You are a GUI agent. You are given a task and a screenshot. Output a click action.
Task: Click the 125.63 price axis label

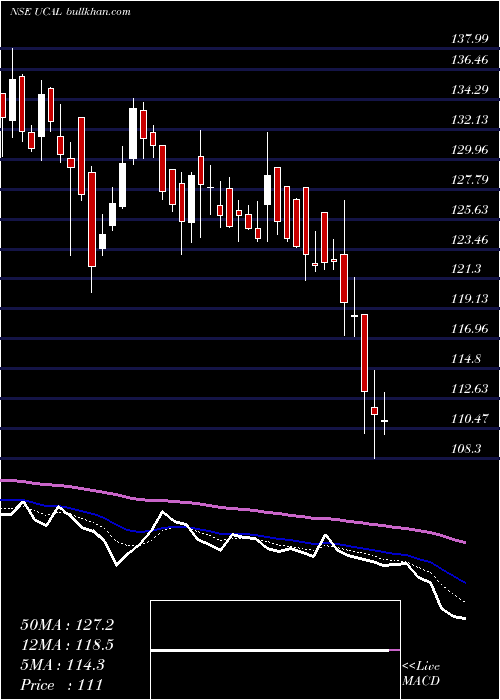point(470,209)
